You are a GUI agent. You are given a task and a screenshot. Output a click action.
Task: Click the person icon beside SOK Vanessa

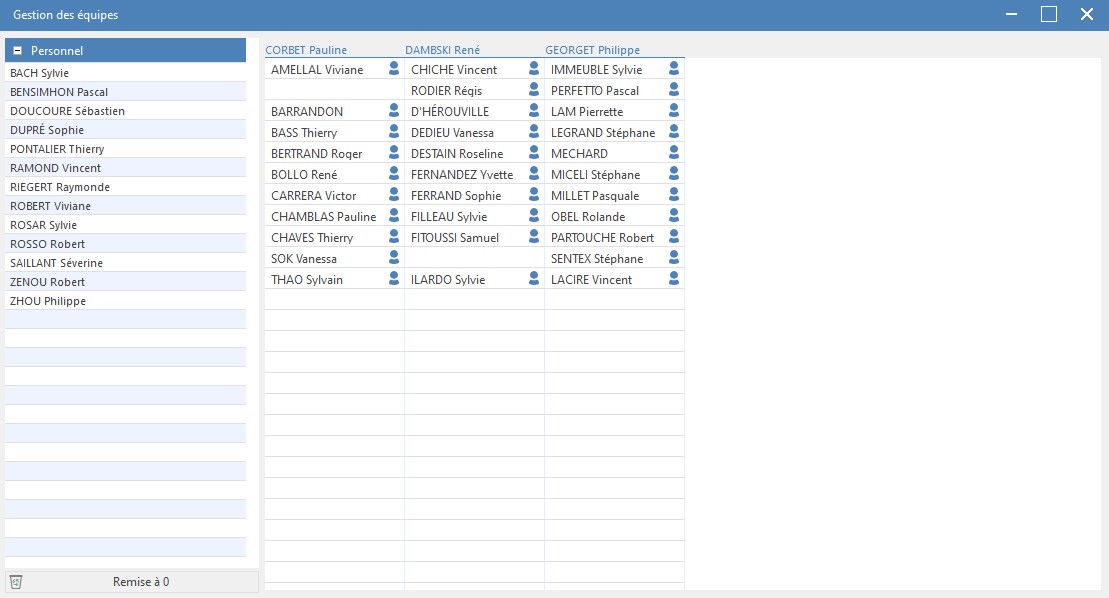[394, 257]
